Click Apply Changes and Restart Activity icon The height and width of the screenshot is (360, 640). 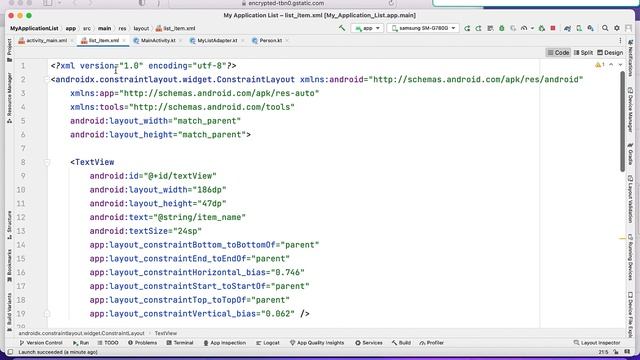(478, 28)
